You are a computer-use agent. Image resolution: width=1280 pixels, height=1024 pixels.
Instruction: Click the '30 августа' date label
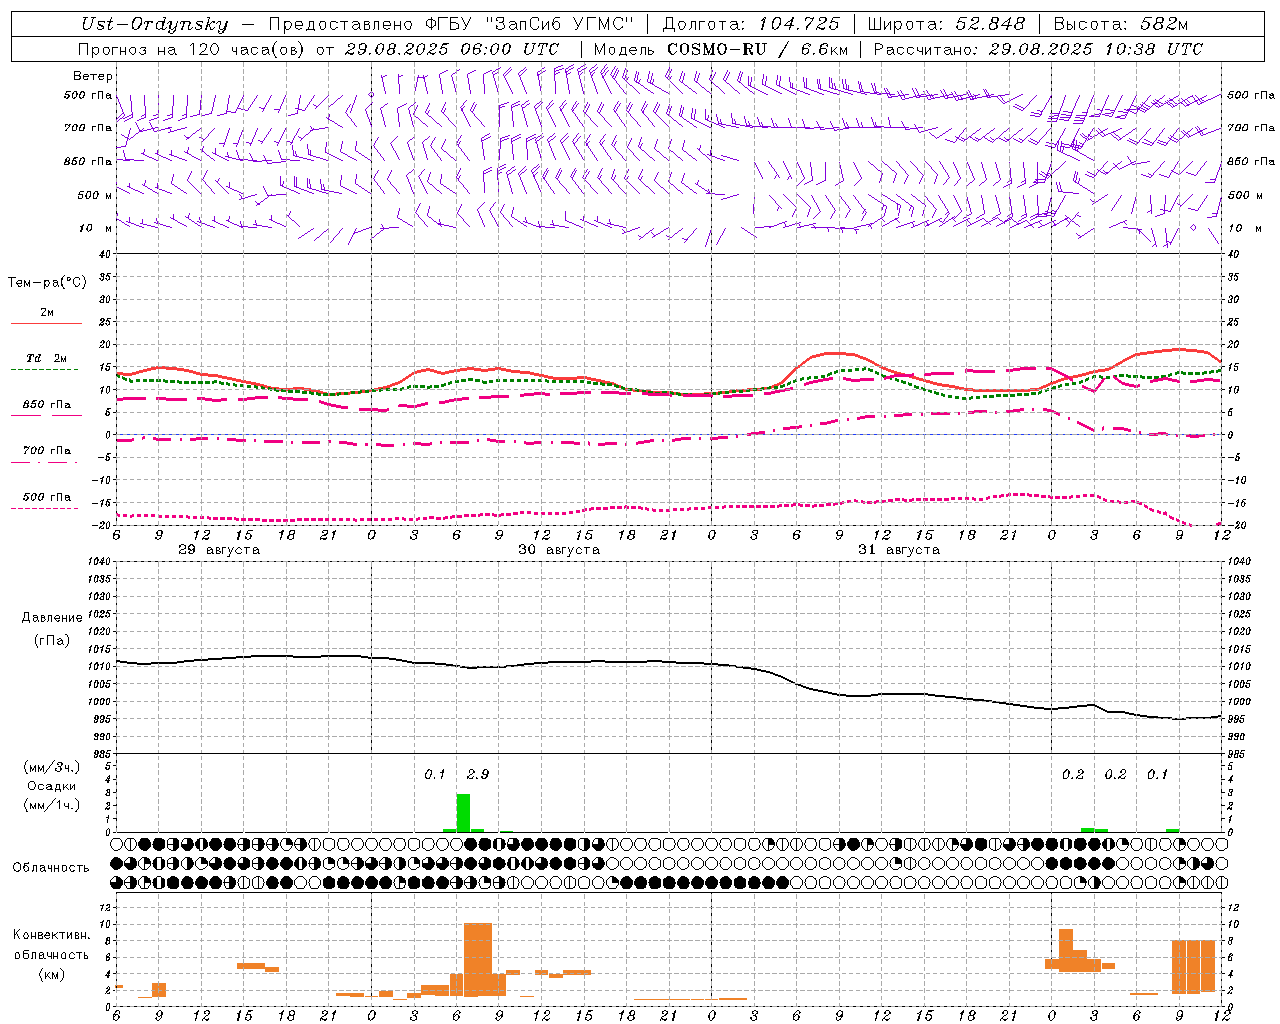click(x=559, y=550)
